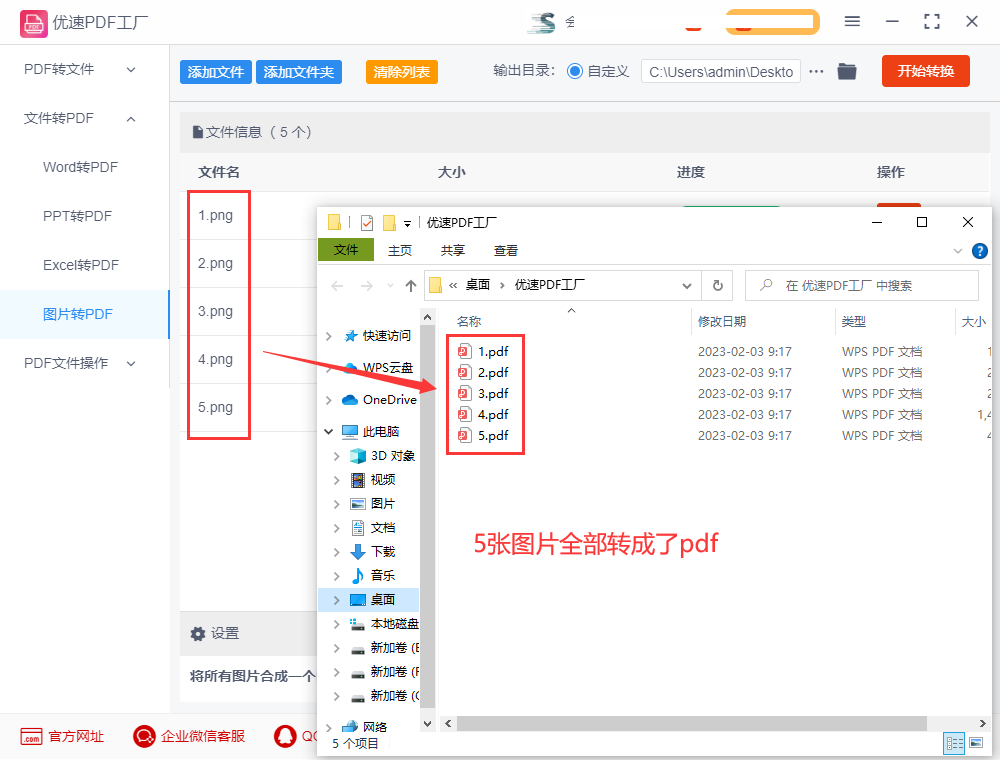Open recent locations dropdown arrow
This screenshot has height=760, width=1000.
390,286
